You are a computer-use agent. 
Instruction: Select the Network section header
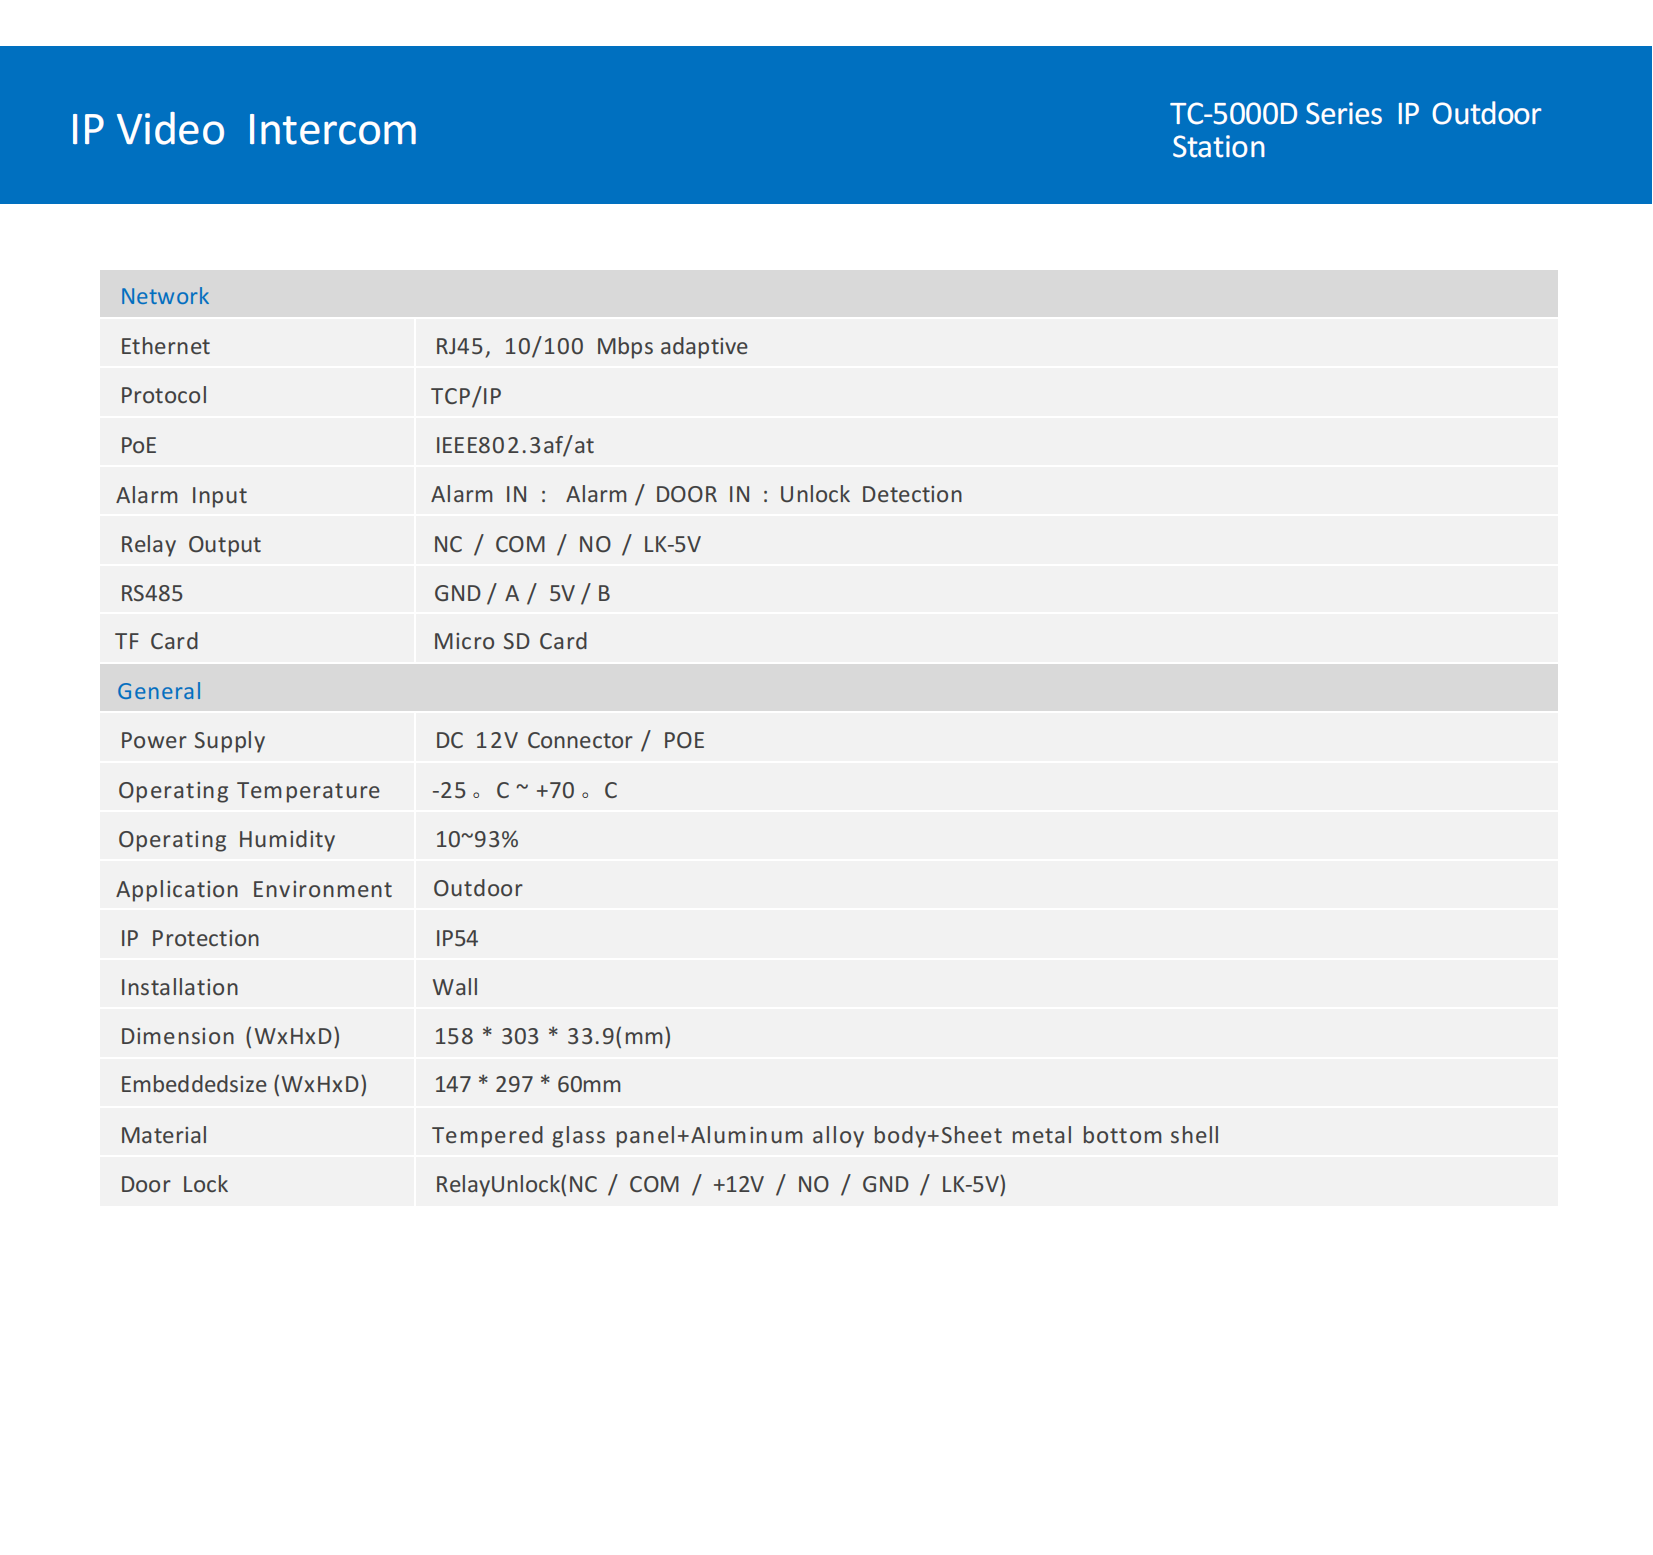coord(165,296)
